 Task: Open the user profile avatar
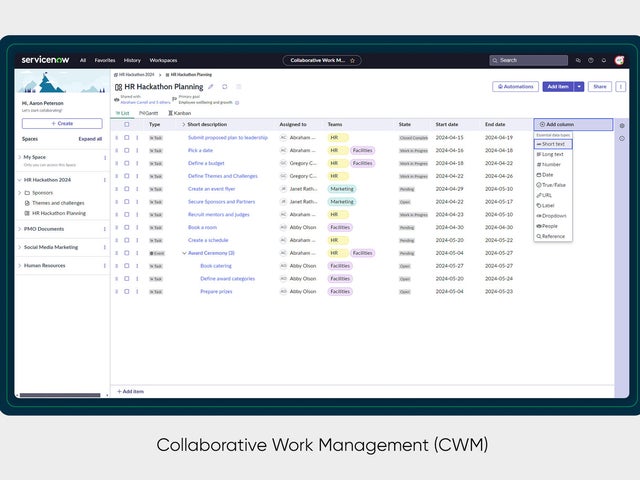click(x=619, y=60)
